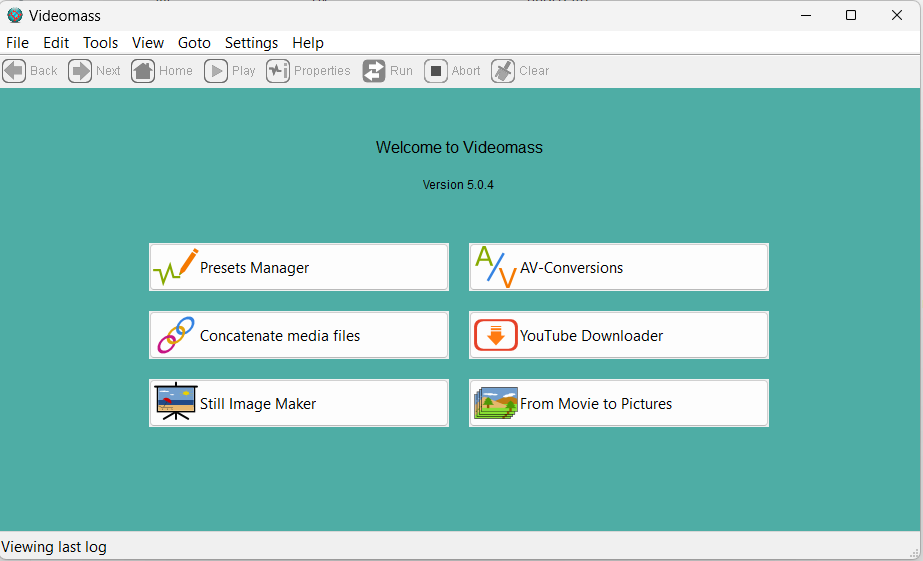Choose From Movie to Pictures
Image resolution: width=923 pixels, height=561 pixels.
tap(619, 403)
